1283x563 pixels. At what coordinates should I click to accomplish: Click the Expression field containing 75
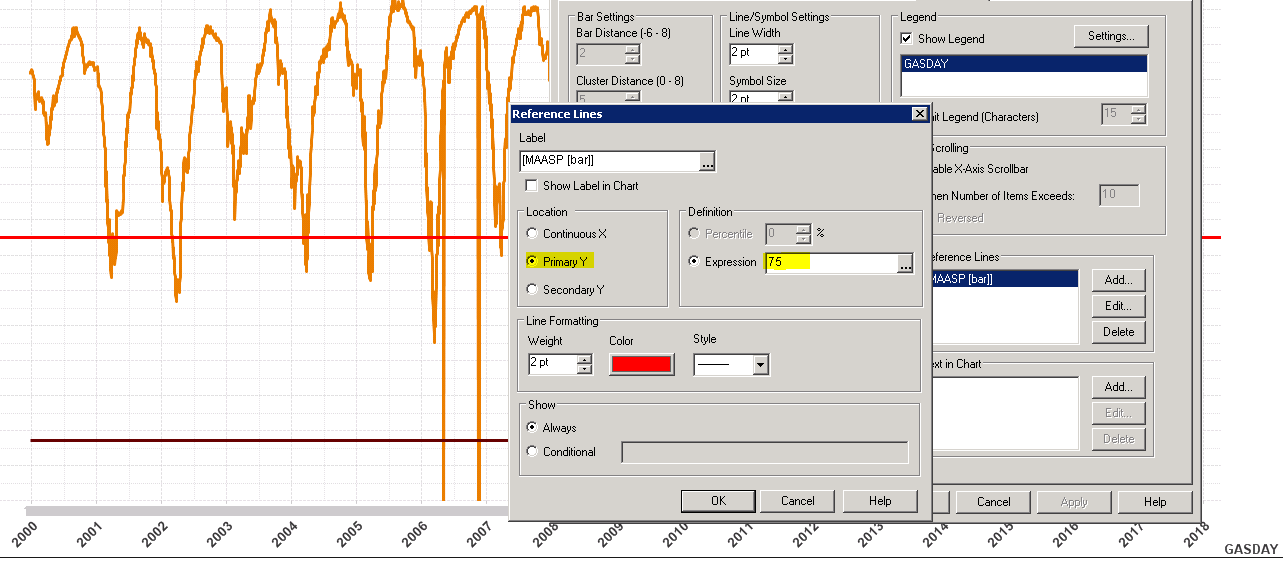point(831,263)
